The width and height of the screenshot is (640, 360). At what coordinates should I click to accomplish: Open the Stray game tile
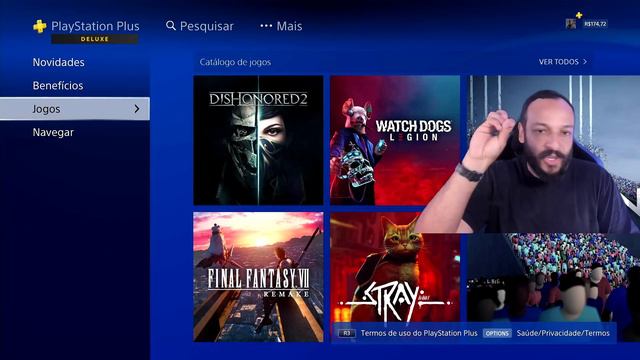pyautogui.click(x=395, y=277)
